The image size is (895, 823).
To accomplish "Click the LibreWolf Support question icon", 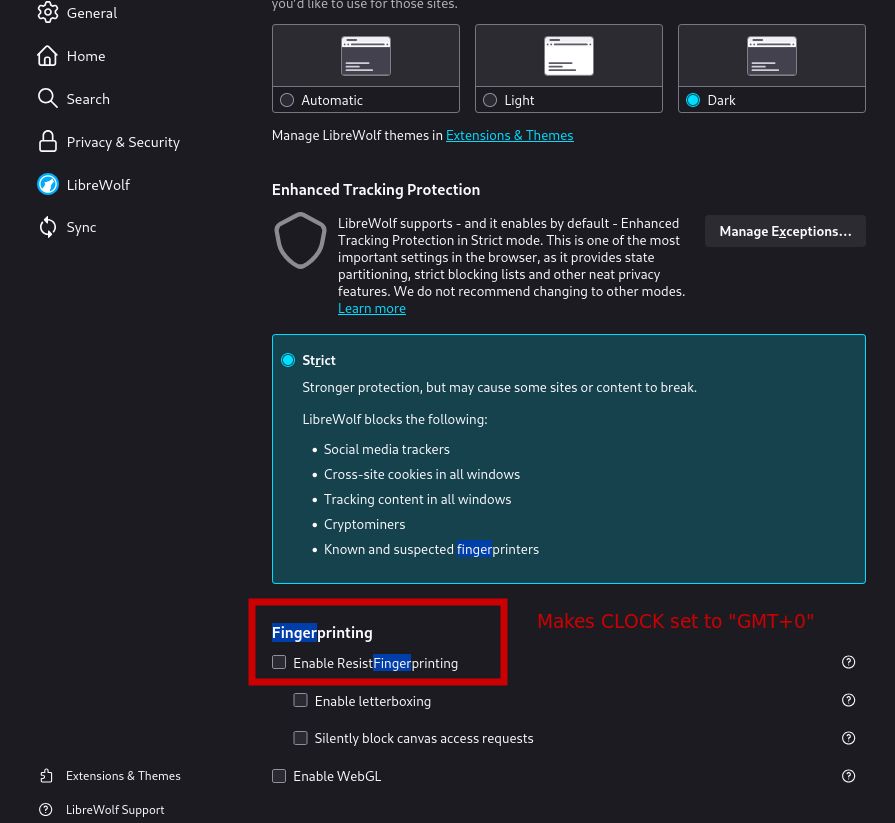I will click(x=46, y=809).
